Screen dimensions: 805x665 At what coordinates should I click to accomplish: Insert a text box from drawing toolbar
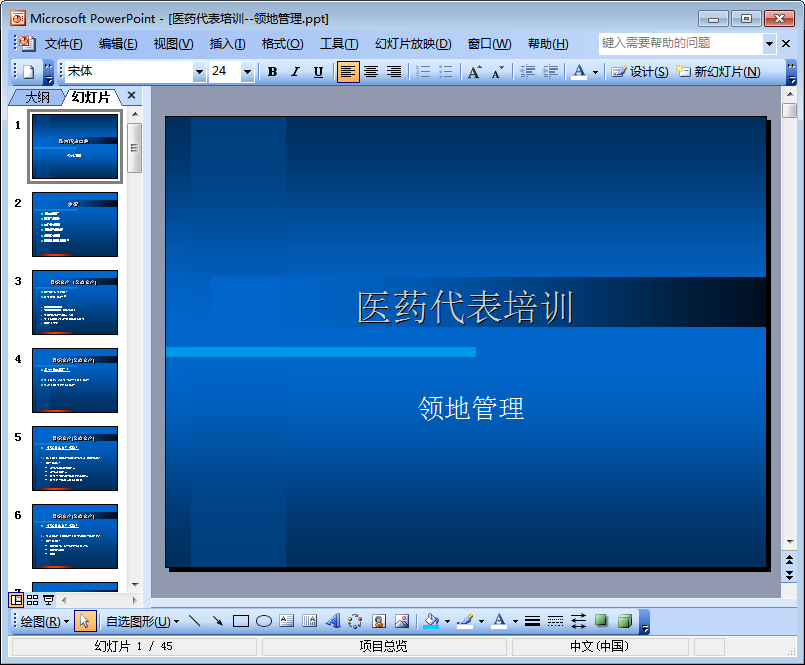point(286,621)
